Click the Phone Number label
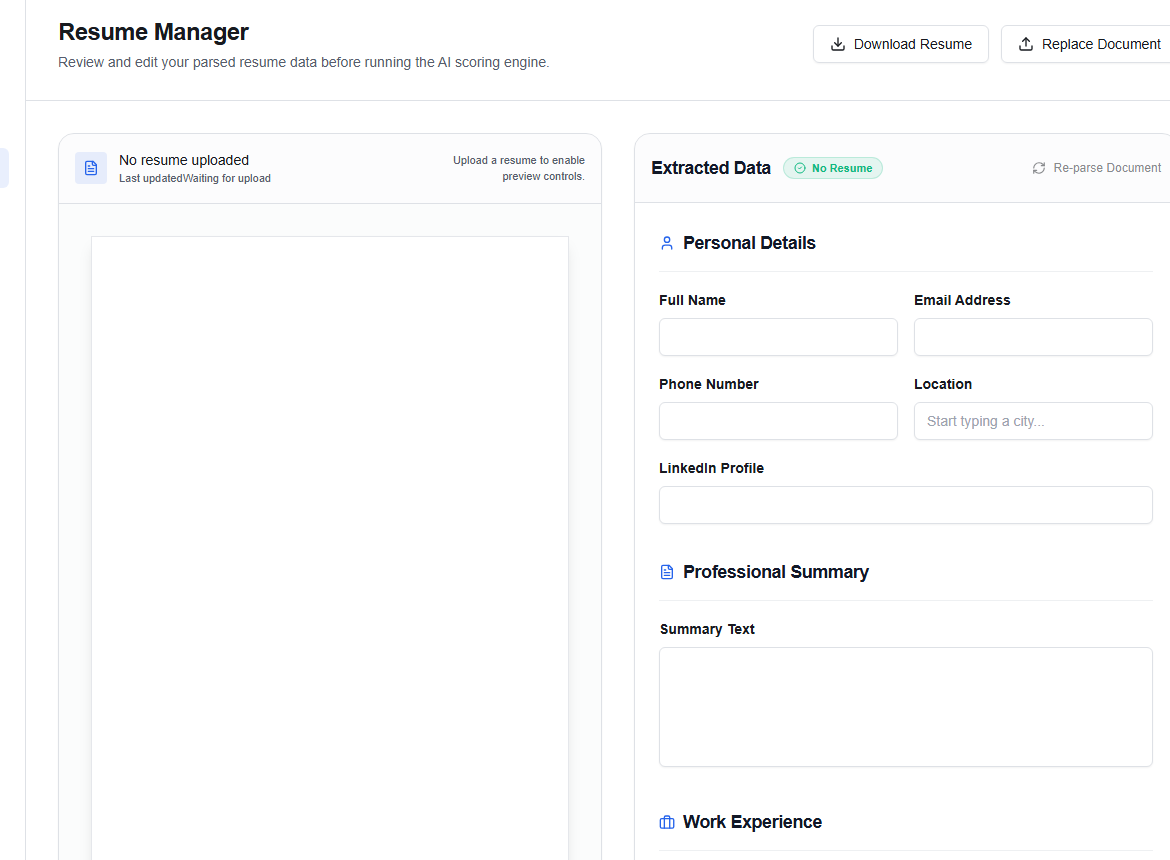Image resolution: width=1170 pixels, height=860 pixels. [709, 384]
